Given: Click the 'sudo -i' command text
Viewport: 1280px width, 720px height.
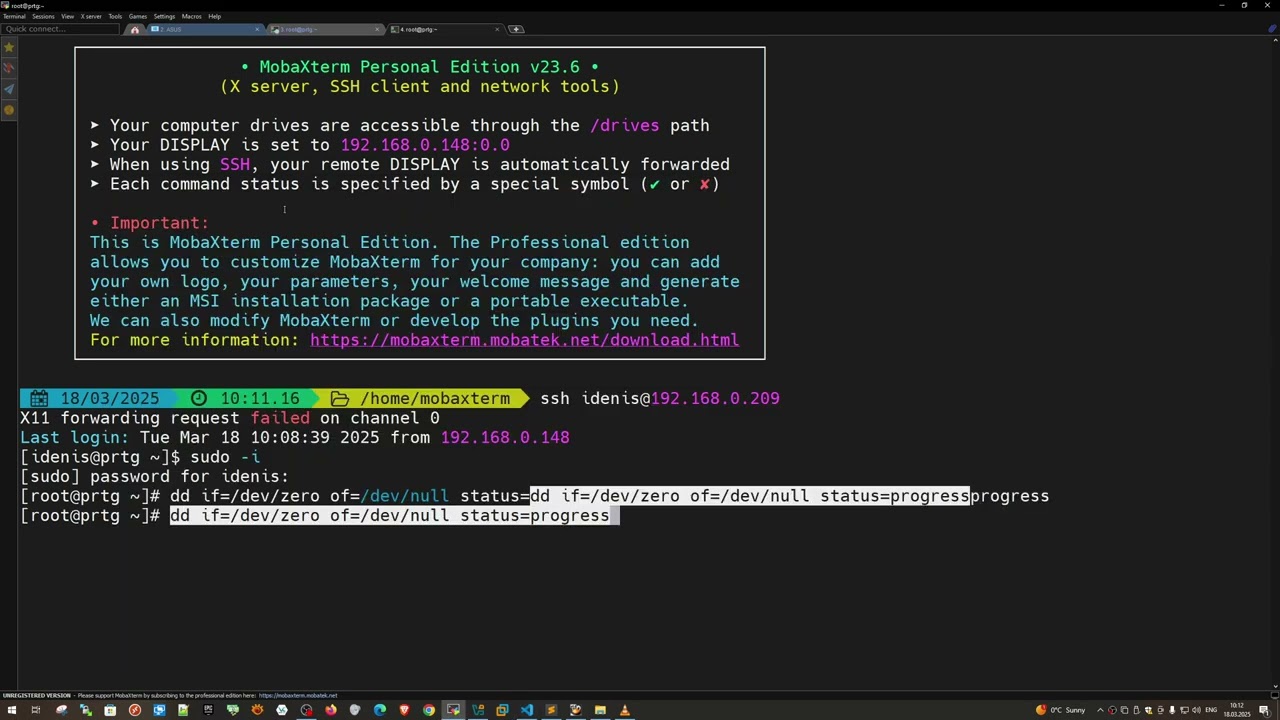Looking at the screenshot, I should point(225,457).
